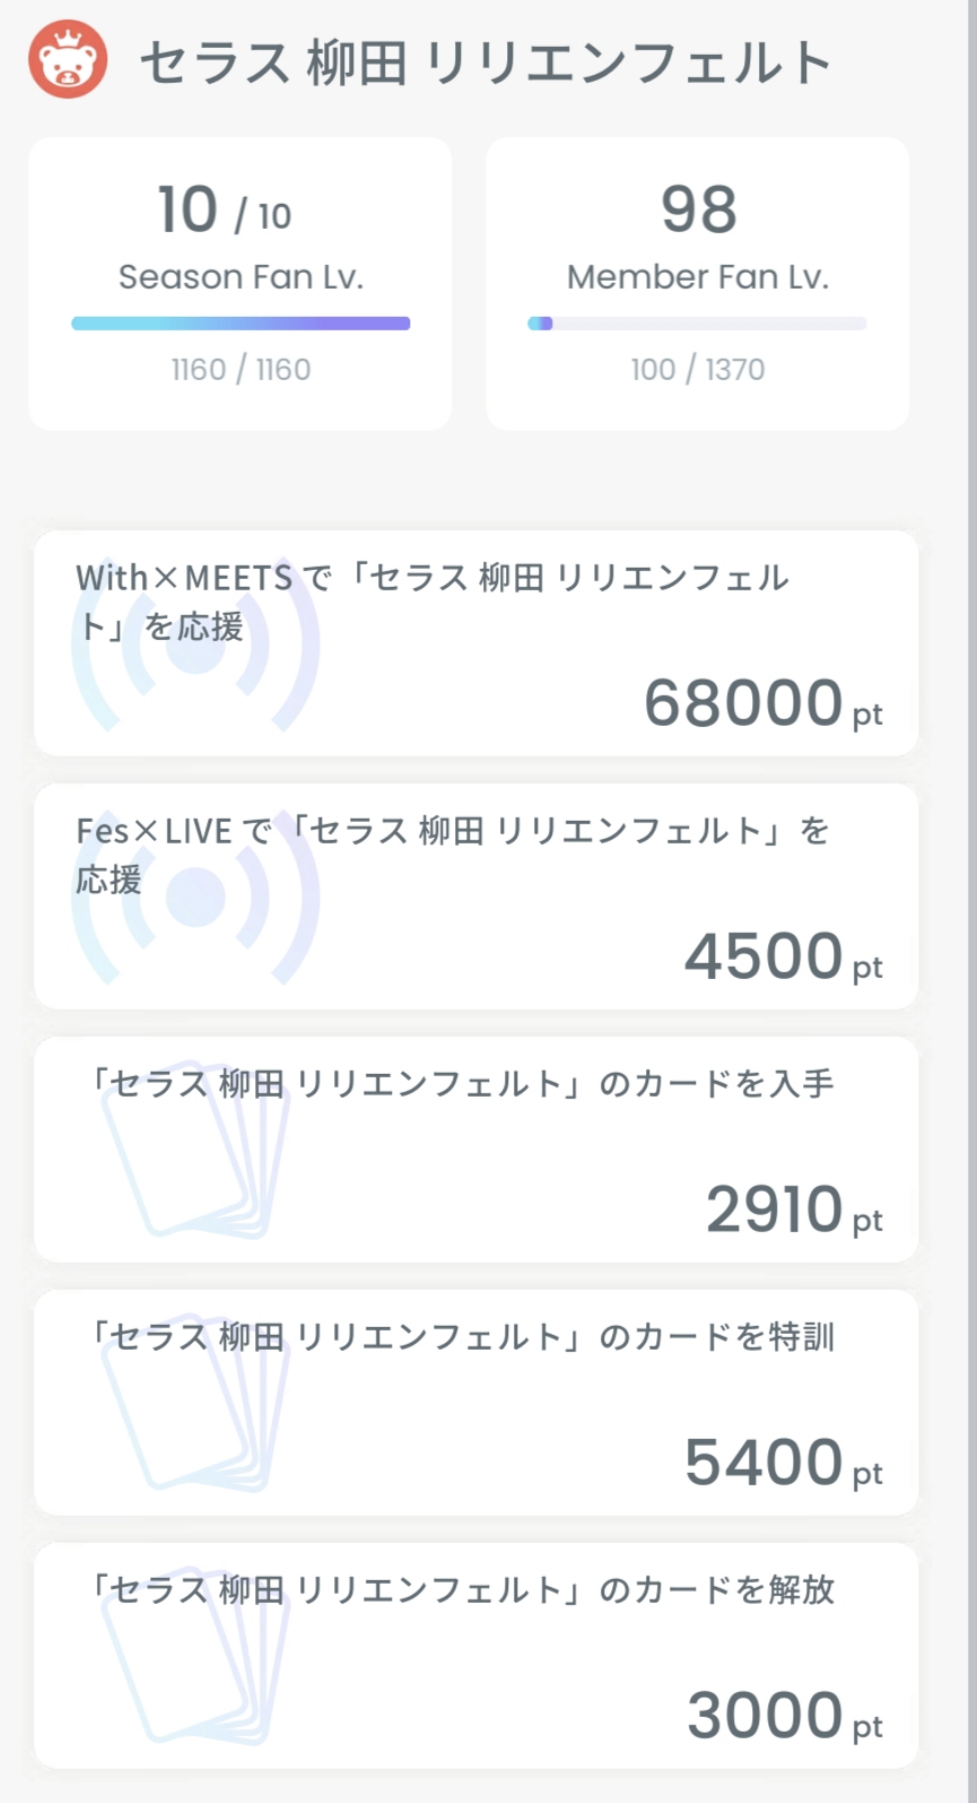Select the カードを入手 2910 pt entry

[x=476, y=1149]
